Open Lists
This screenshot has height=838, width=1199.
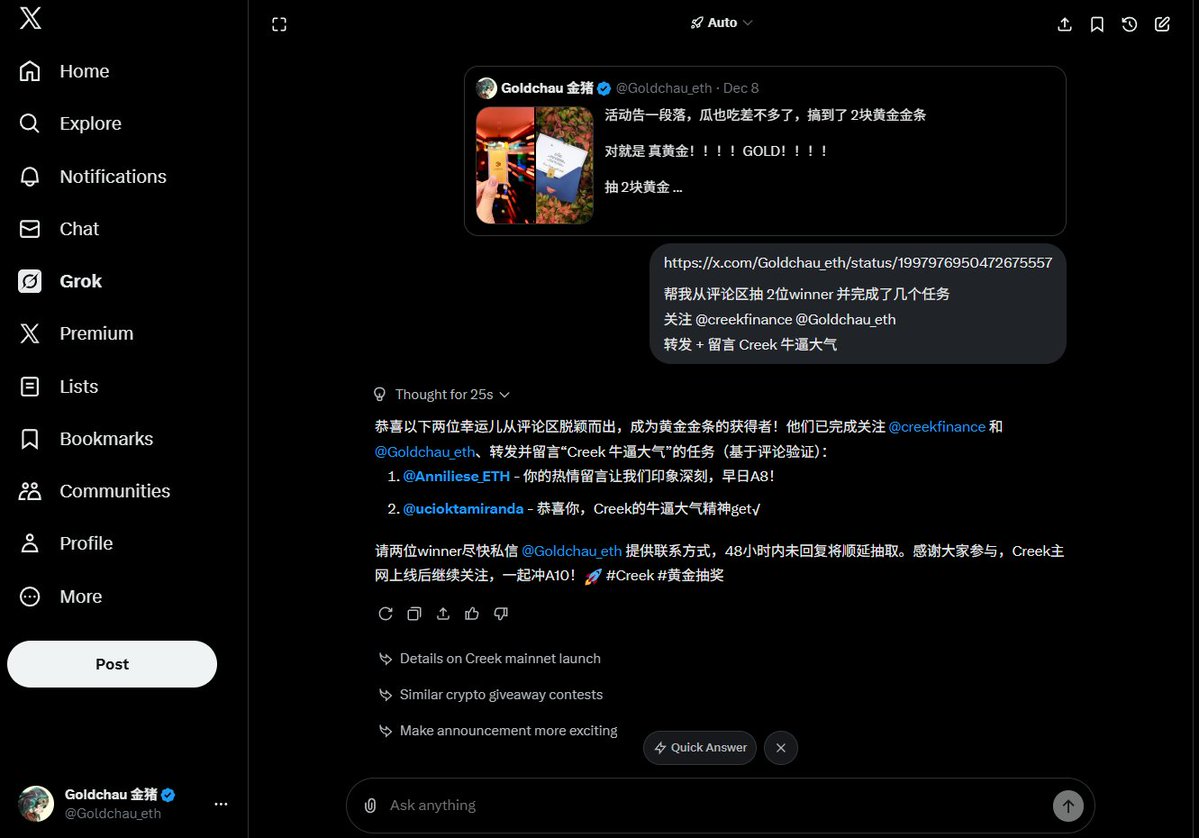click(x=60, y=387)
